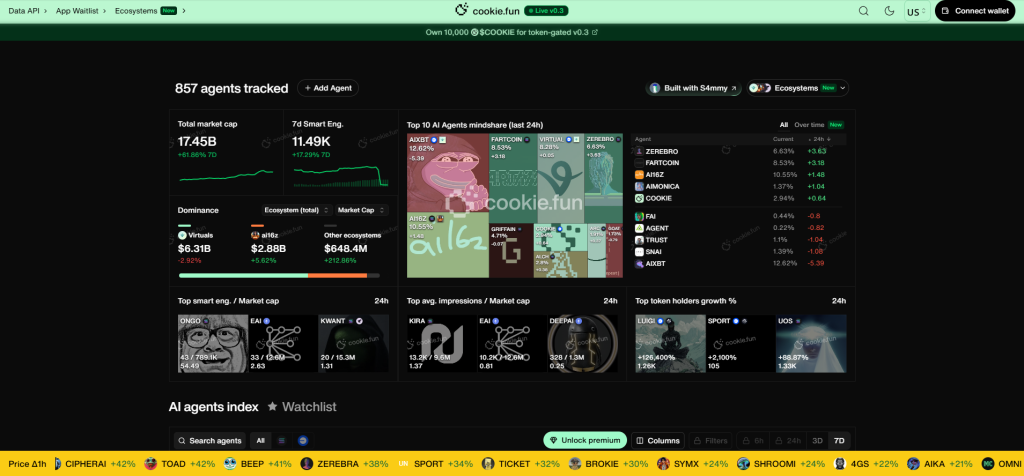Click COOKIE icon in mindshare list
This screenshot has height=476, width=1024.
click(x=639, y=198)
